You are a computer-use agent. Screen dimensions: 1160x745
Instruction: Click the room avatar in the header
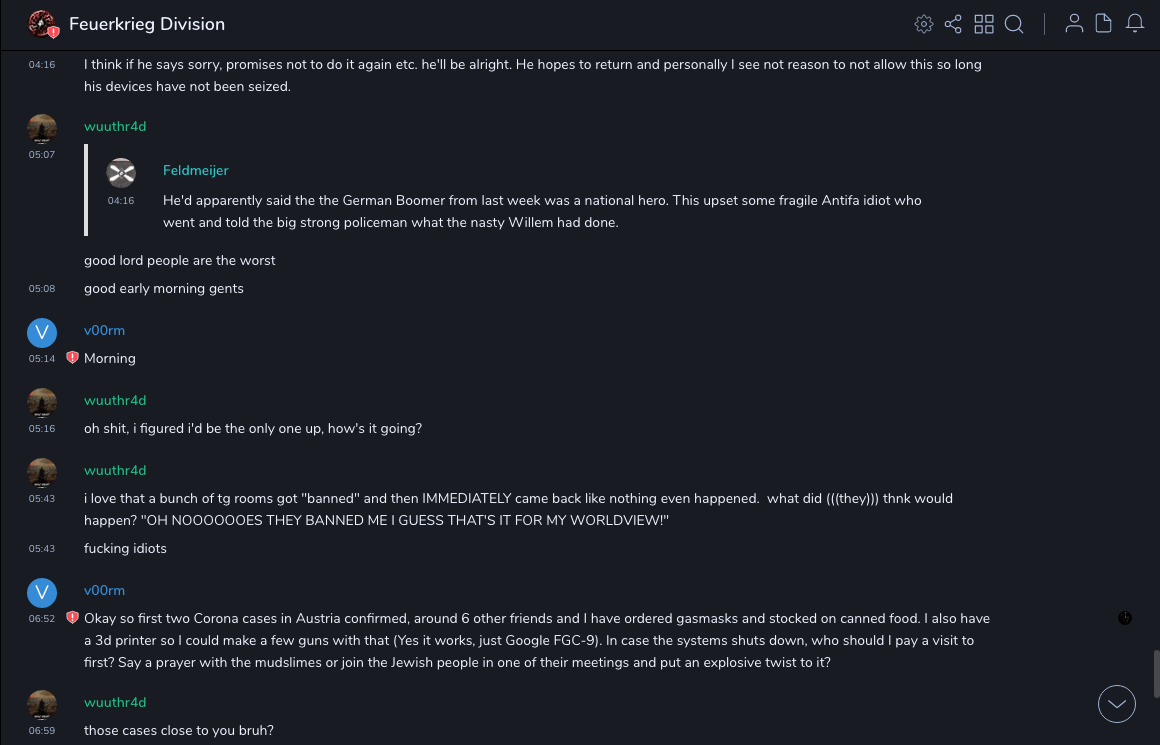(42, 24)
